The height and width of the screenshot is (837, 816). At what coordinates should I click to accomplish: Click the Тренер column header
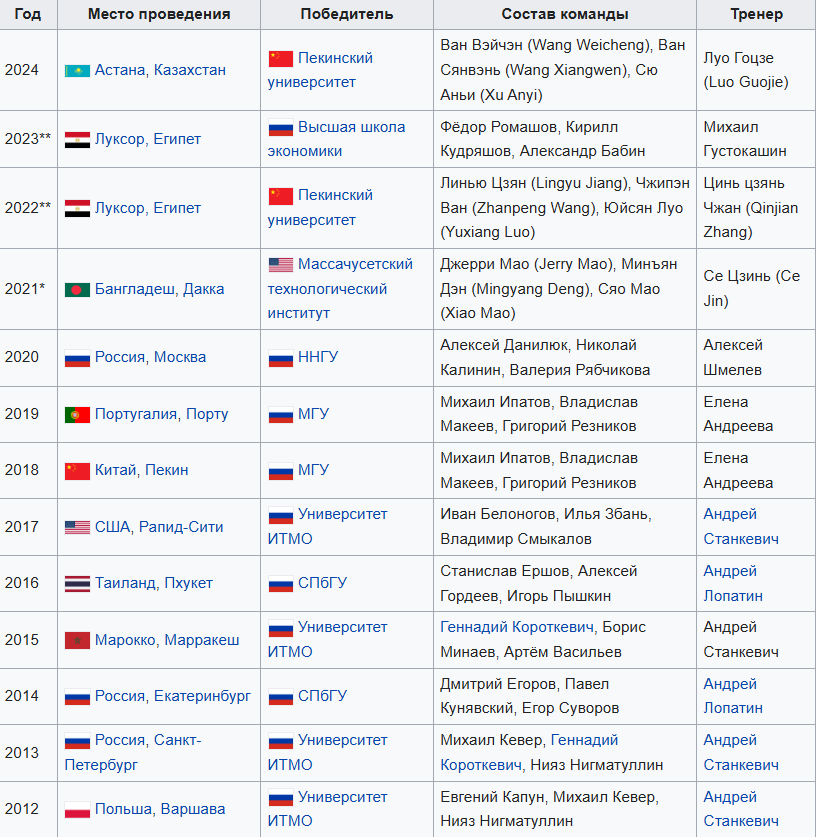click(756, 14)
